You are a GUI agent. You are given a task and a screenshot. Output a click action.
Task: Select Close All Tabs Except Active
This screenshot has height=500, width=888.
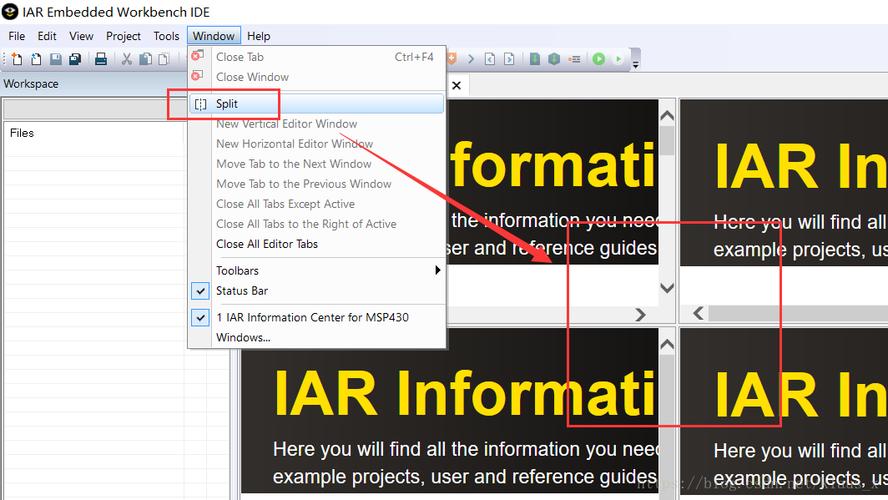285,204
